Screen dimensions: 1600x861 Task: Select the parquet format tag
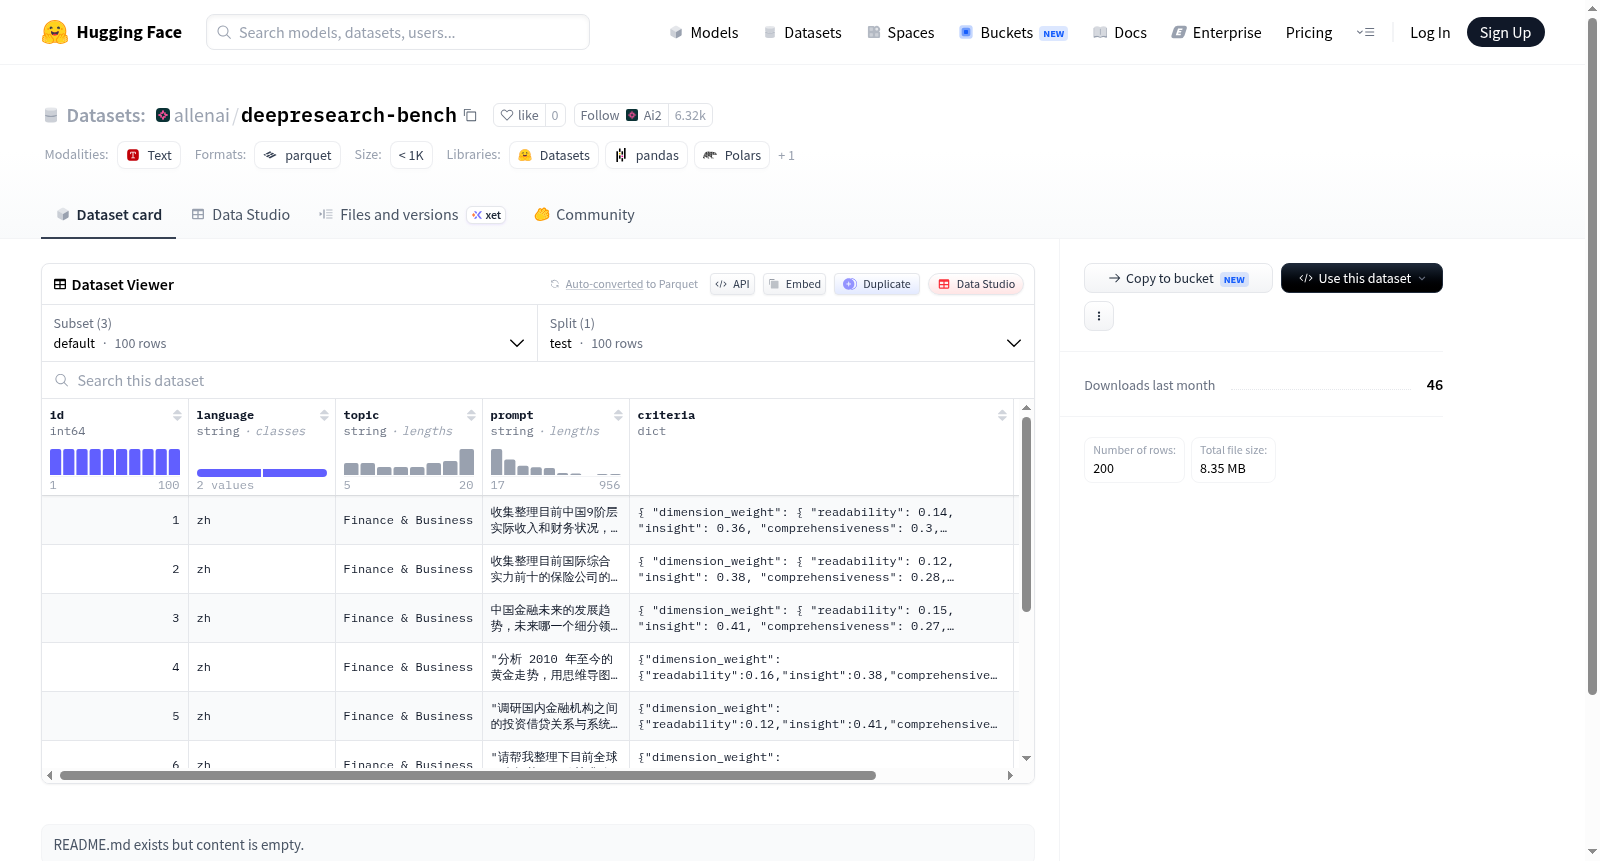pos(297,155)
